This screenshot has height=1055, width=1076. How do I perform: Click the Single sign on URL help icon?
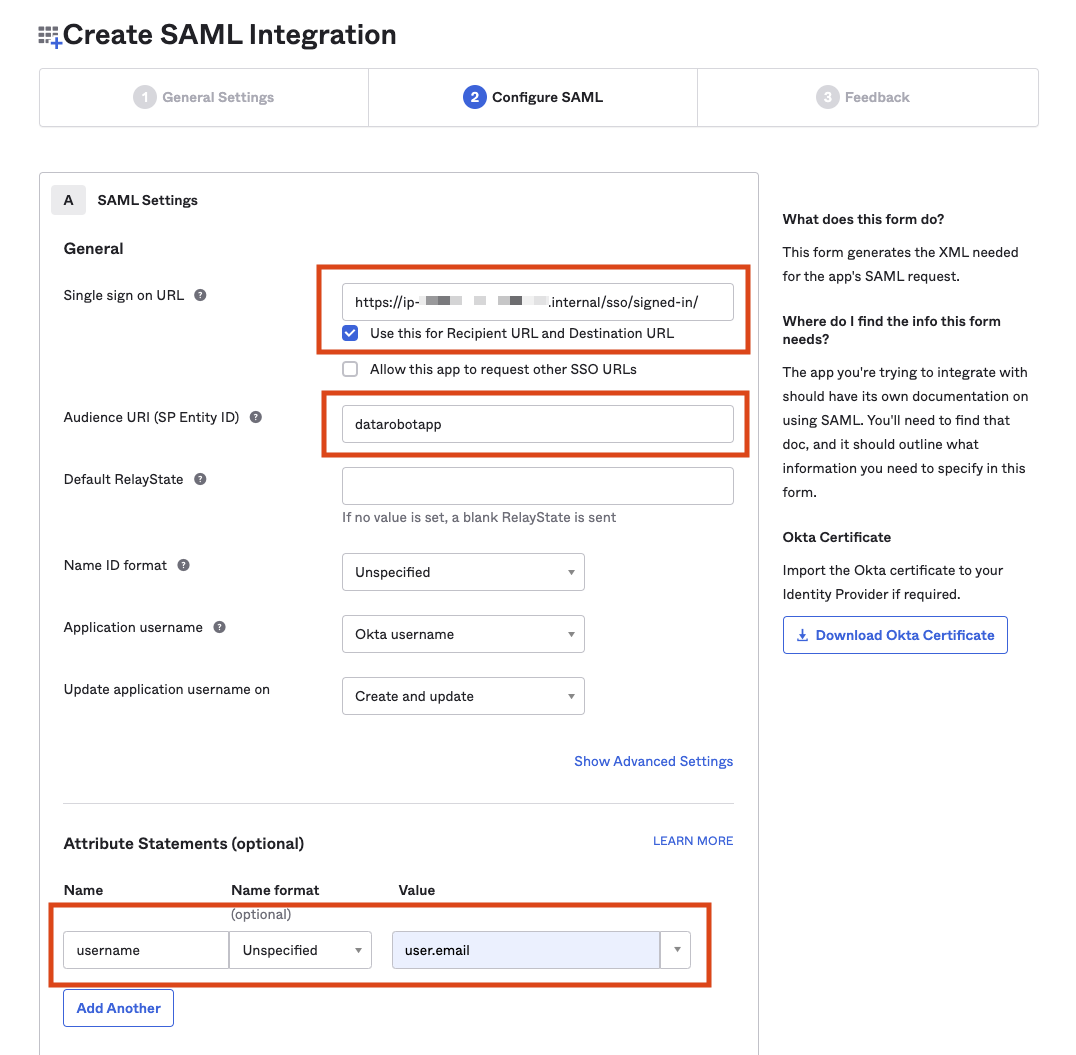(200, 296)
